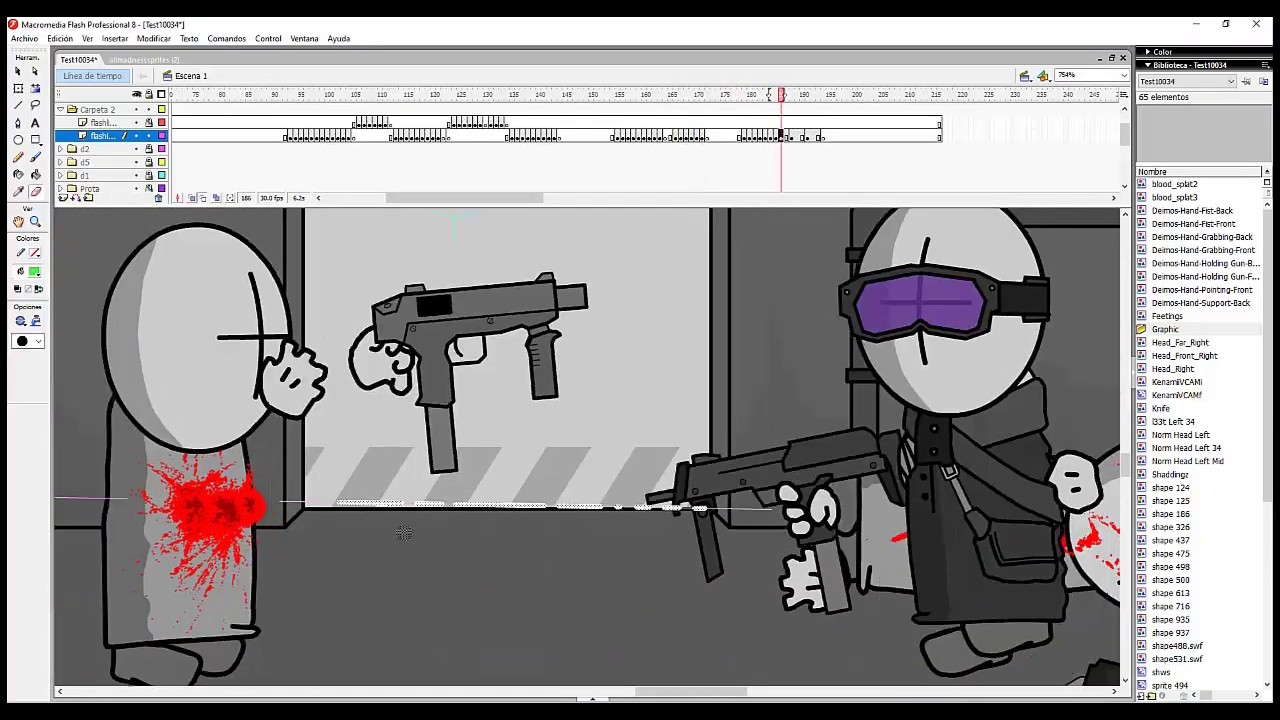1280x720 pixels.
Task: Collapse the Carpeta 2 layer folder
Action: (61, 109)
